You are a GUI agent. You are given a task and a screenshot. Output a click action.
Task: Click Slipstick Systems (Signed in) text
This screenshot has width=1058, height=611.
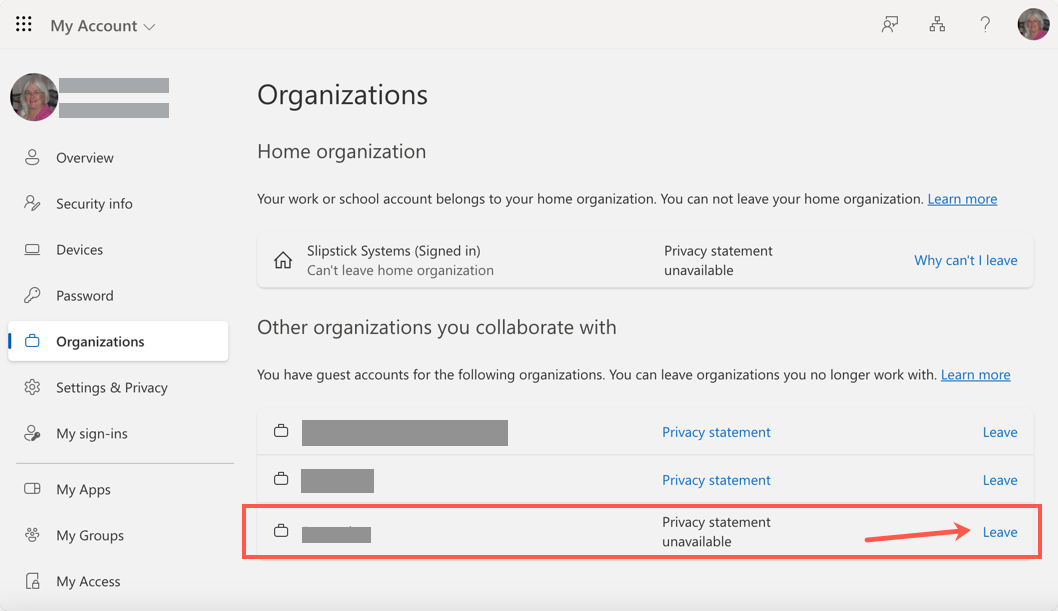coord(393,251)
